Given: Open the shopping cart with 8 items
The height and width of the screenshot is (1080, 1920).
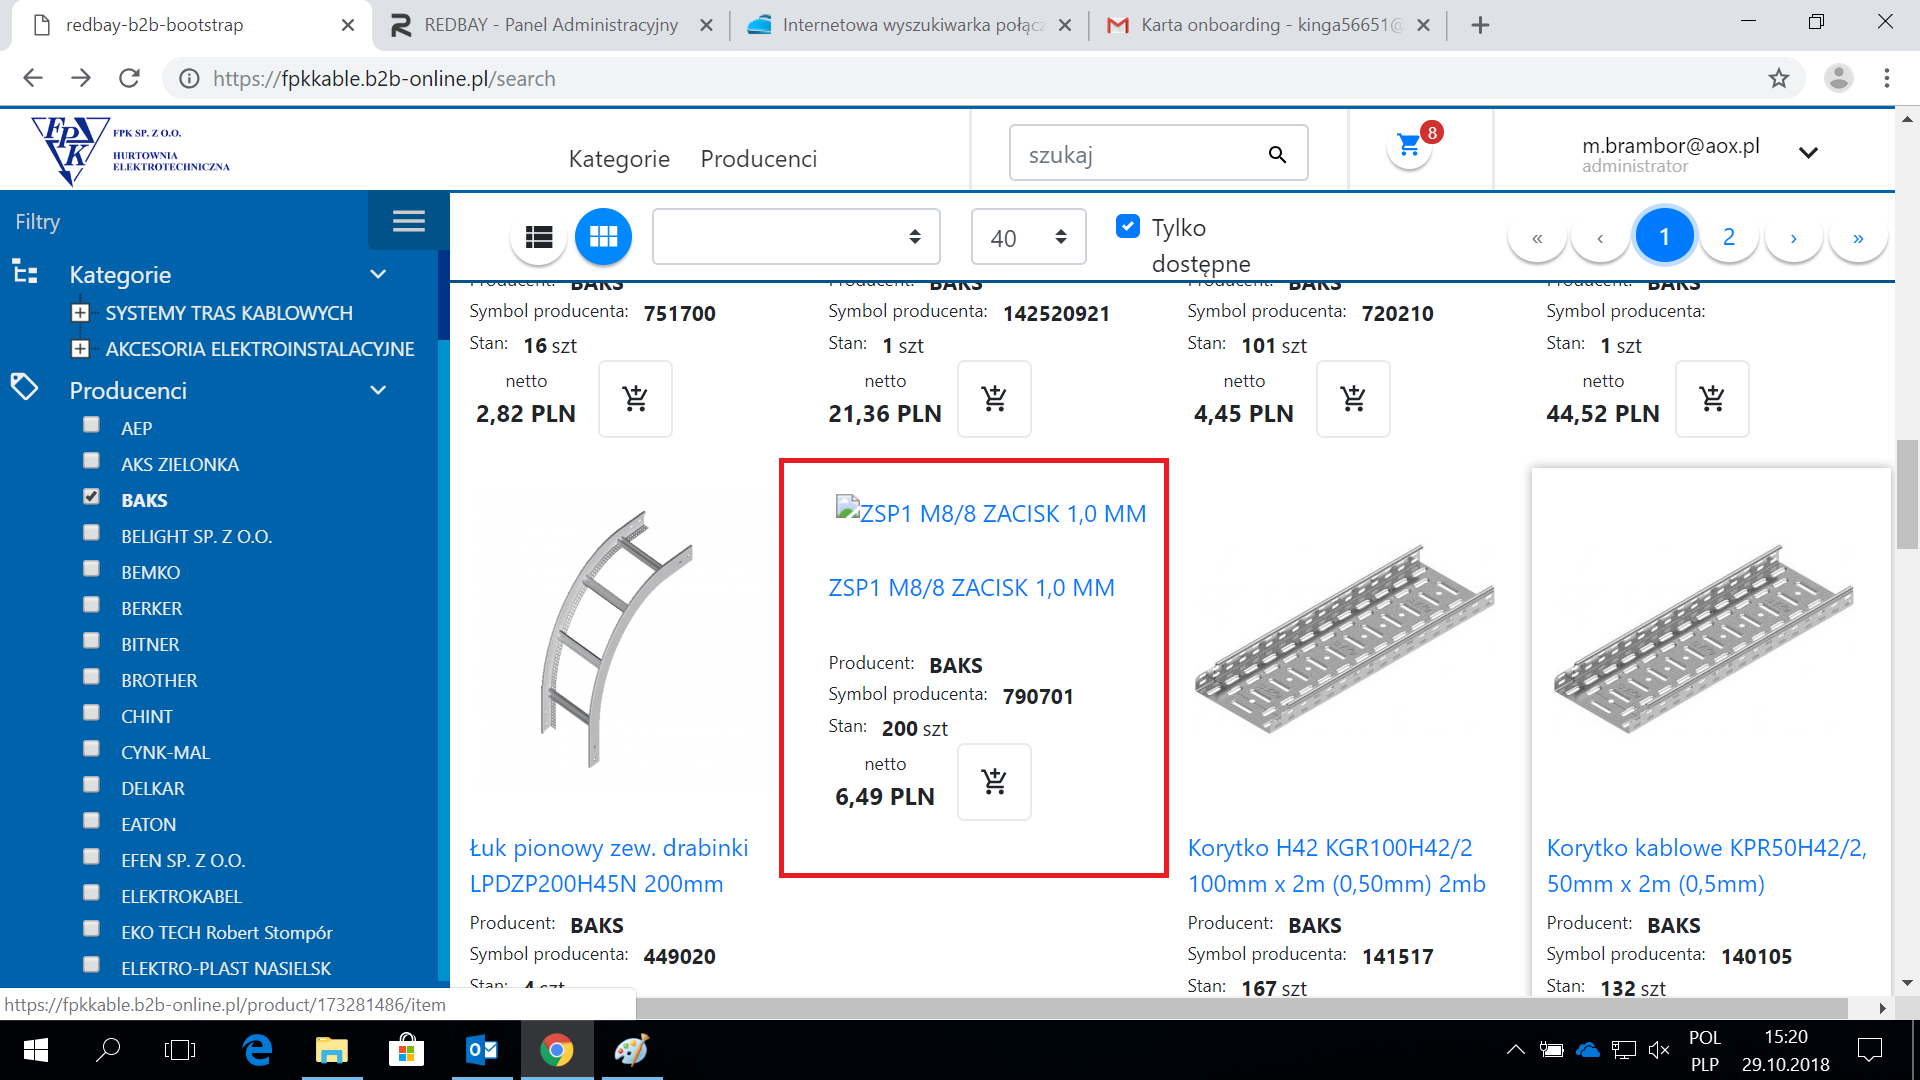Looking at the screenshot, I should 1410,148.
